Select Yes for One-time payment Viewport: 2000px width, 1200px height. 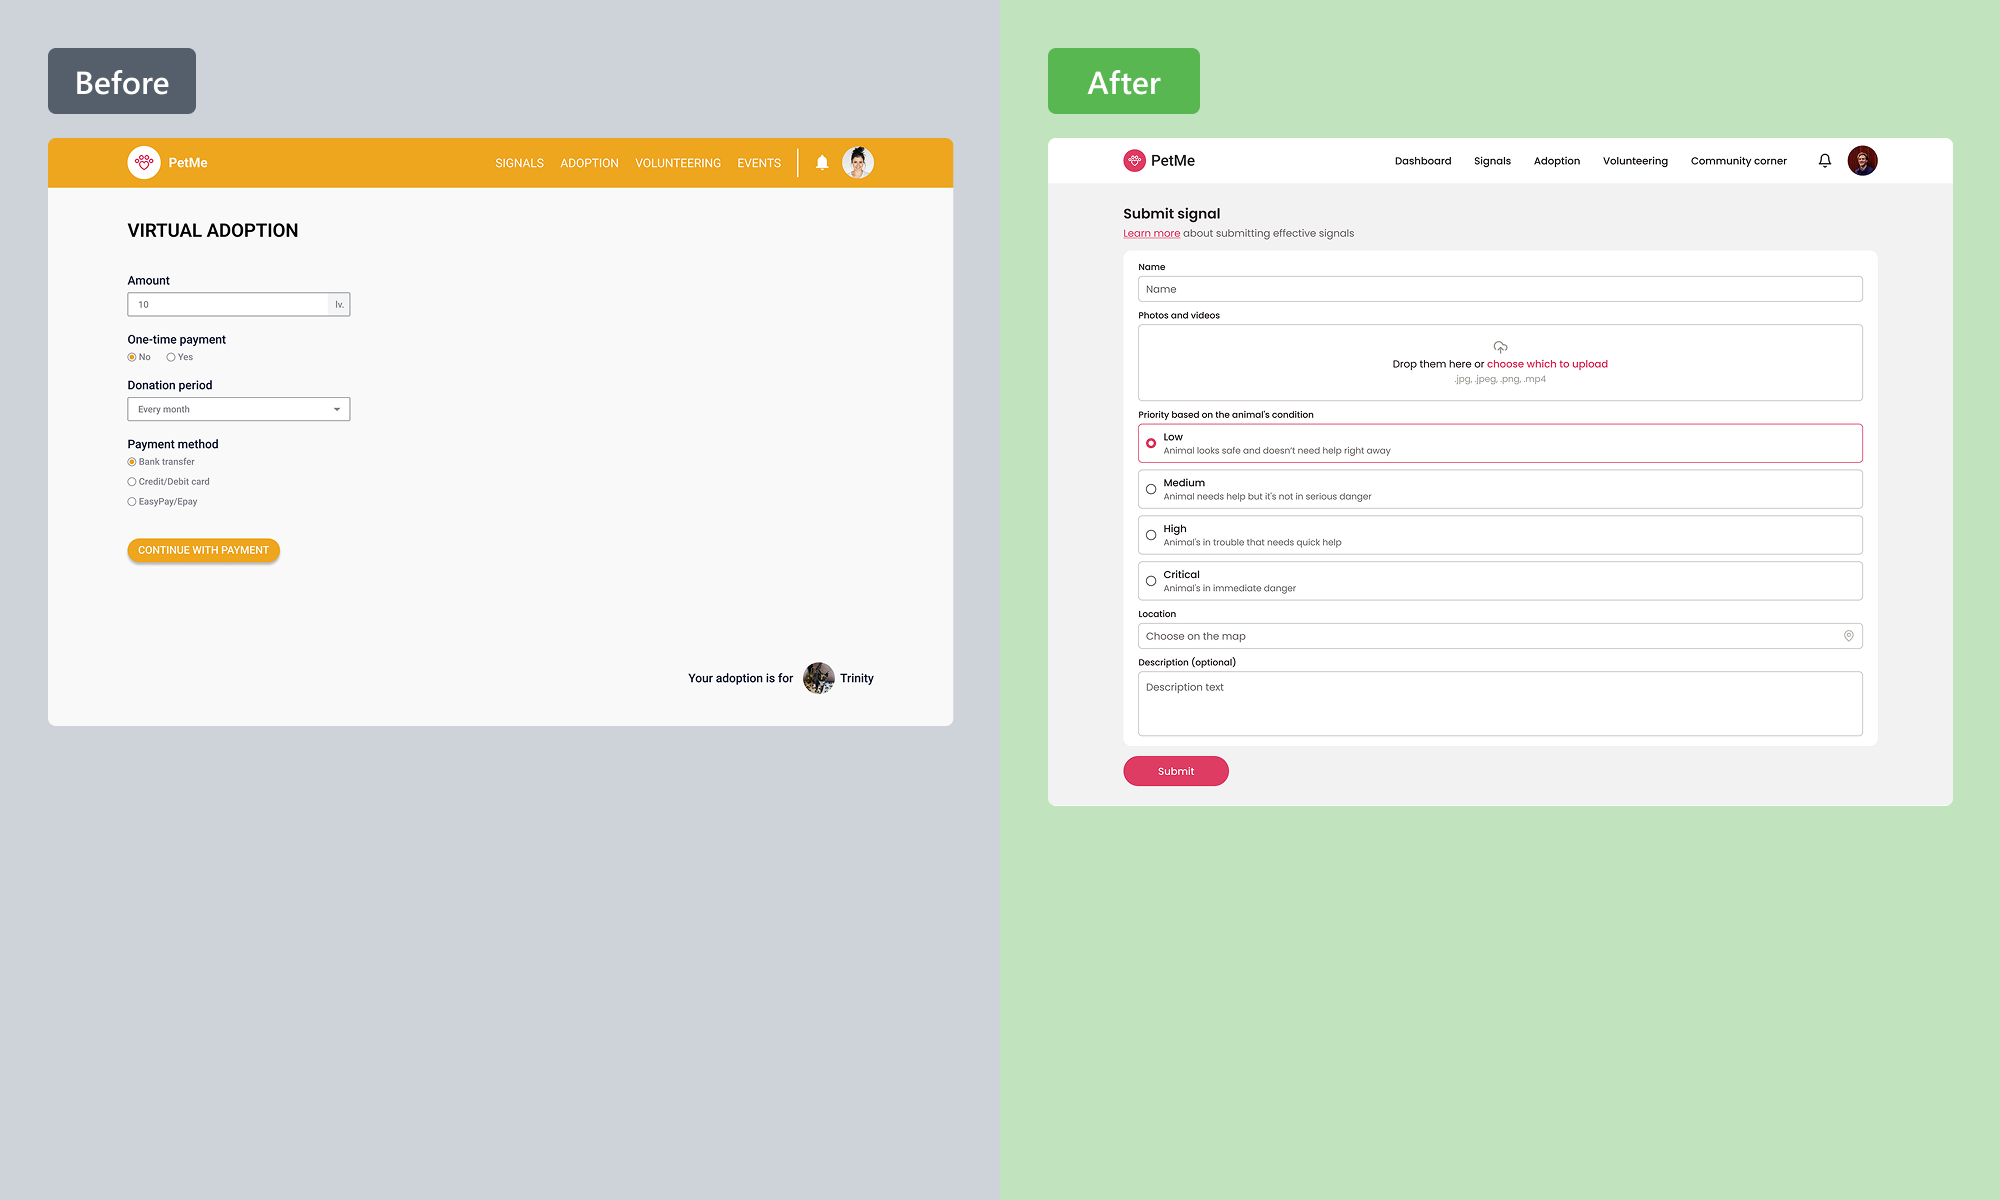pos(171,357)
